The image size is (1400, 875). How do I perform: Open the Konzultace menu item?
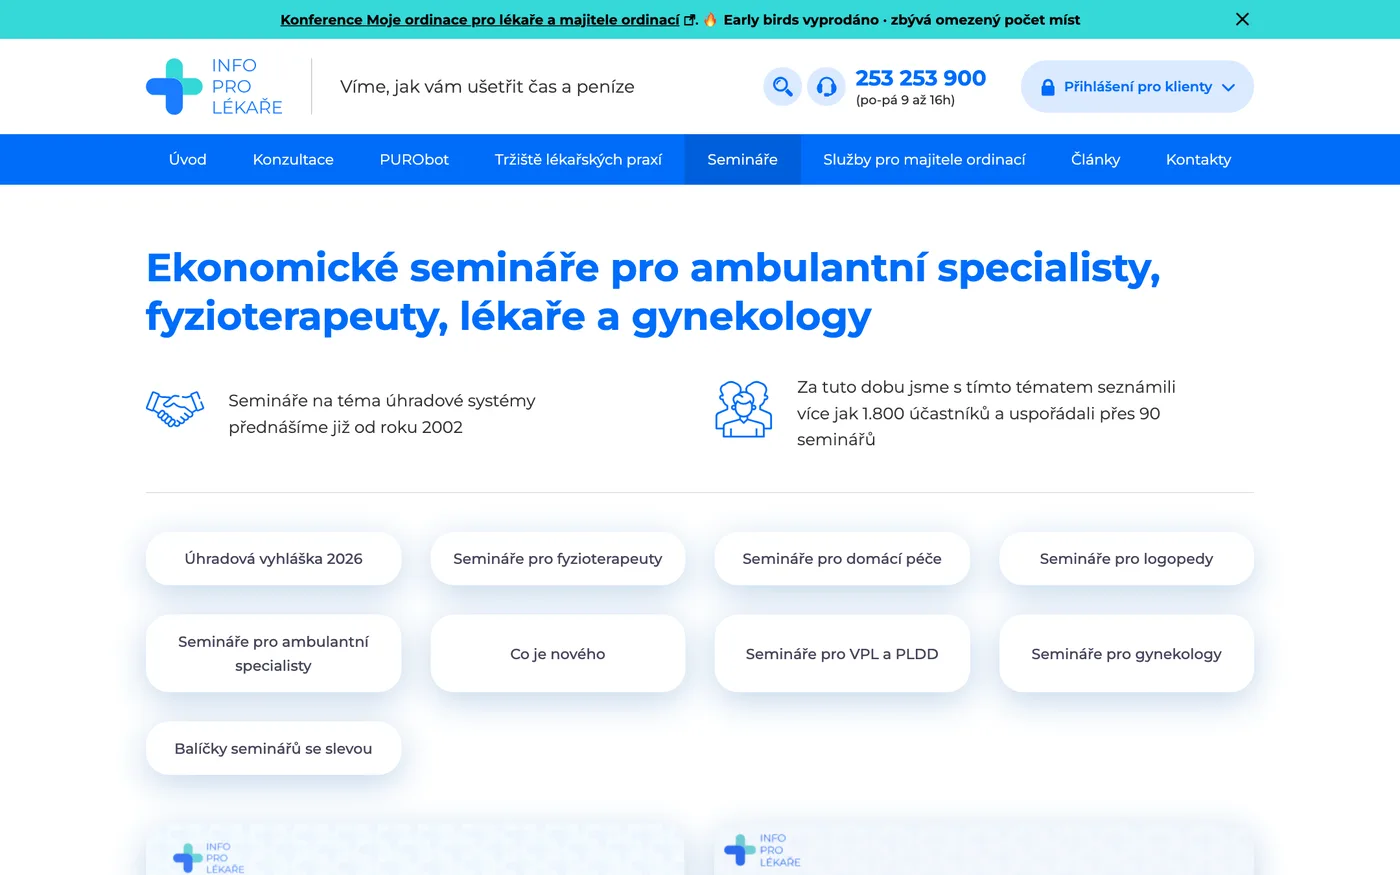pyautogui.click(x=293, y=159)
